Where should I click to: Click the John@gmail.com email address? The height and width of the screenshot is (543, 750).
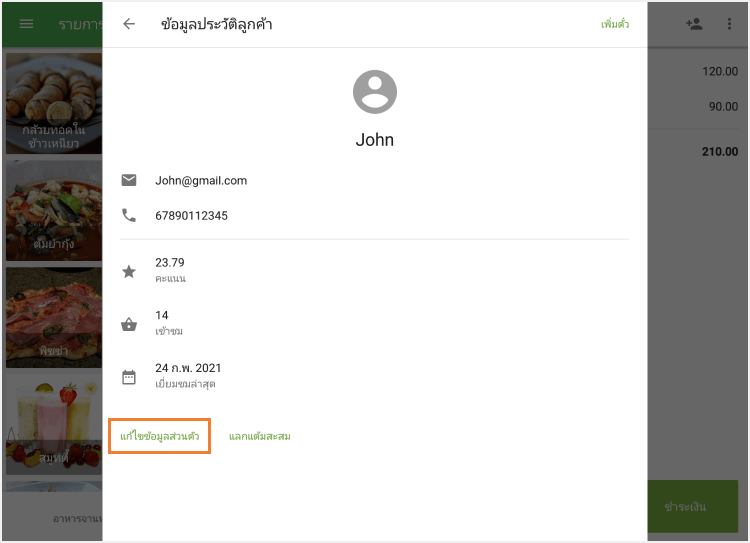tap(201, 181)
